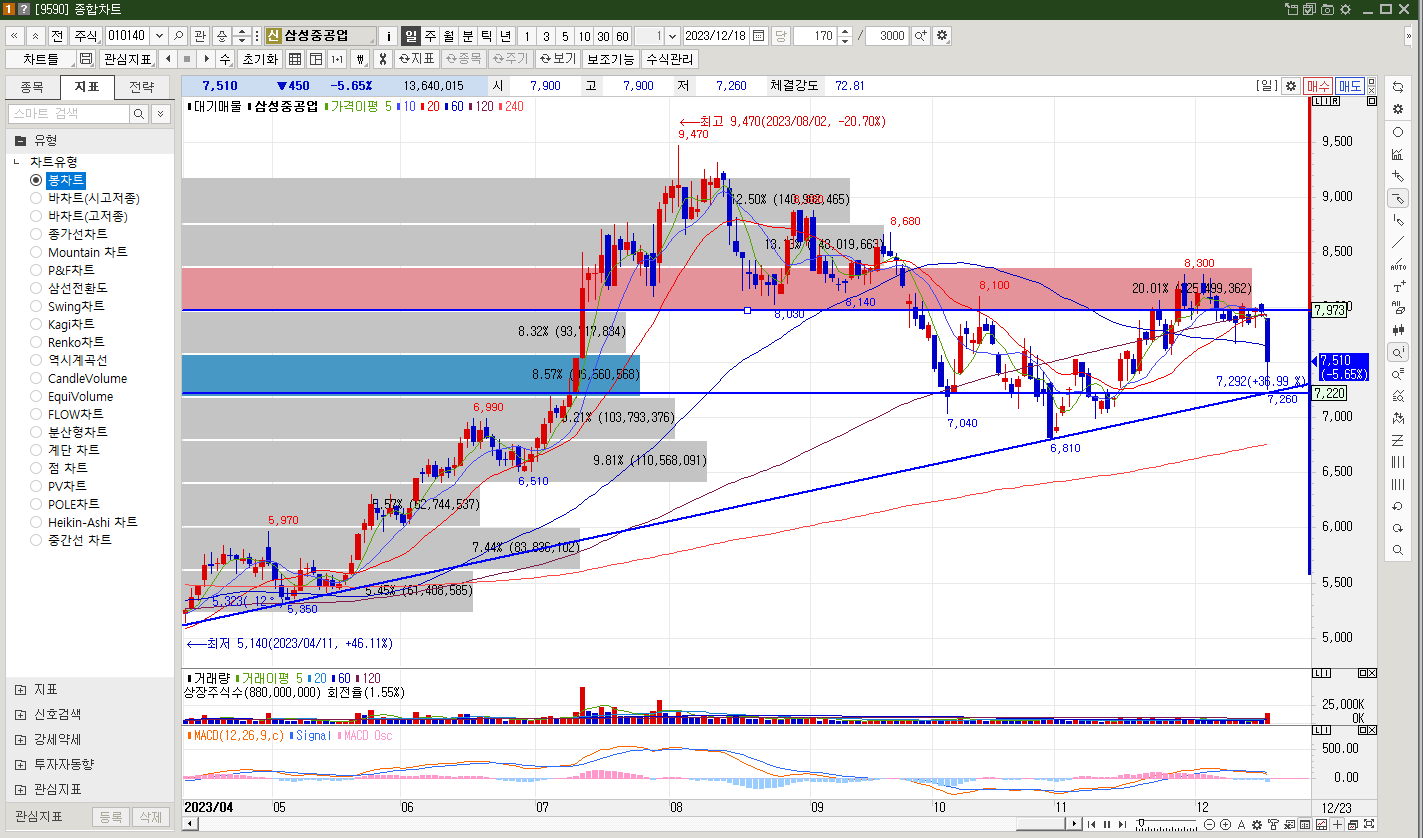Click the 'A' text size icon below chart
The height and width of the screenshot is (838, 1423).
[1241, 824]
